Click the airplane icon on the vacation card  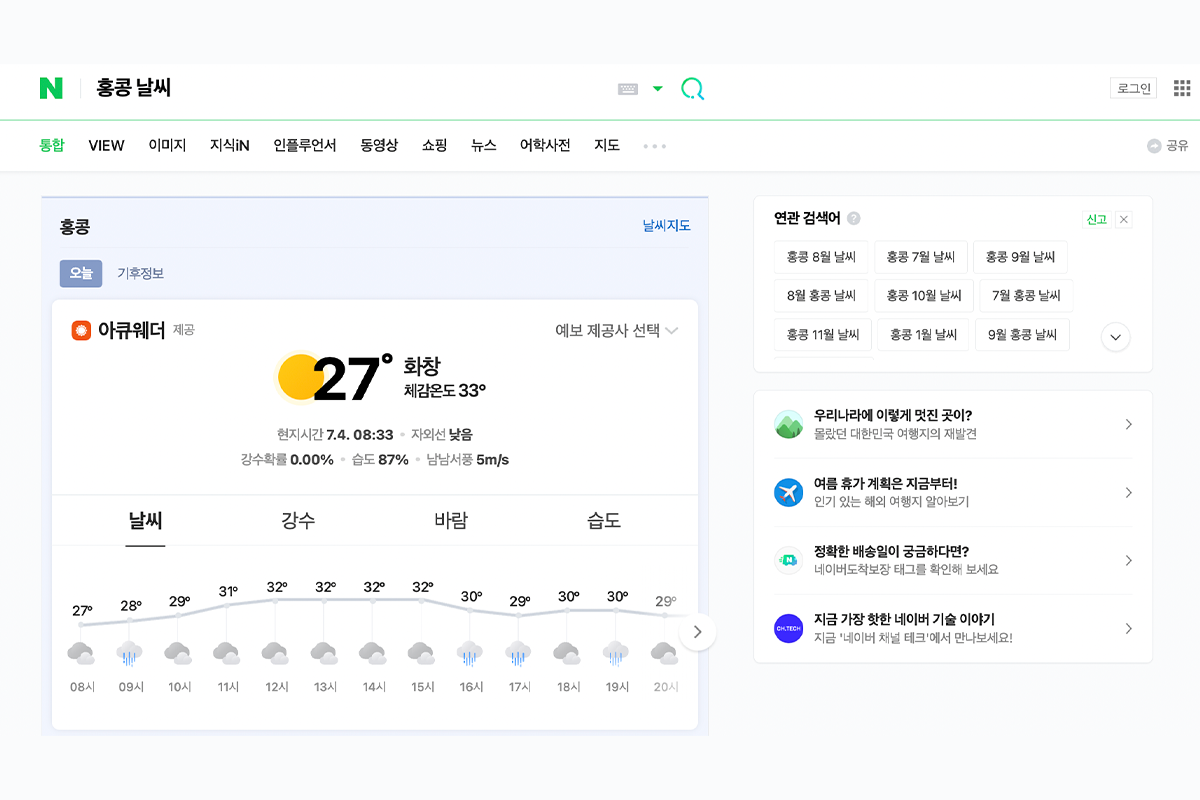tap(788, 492)
